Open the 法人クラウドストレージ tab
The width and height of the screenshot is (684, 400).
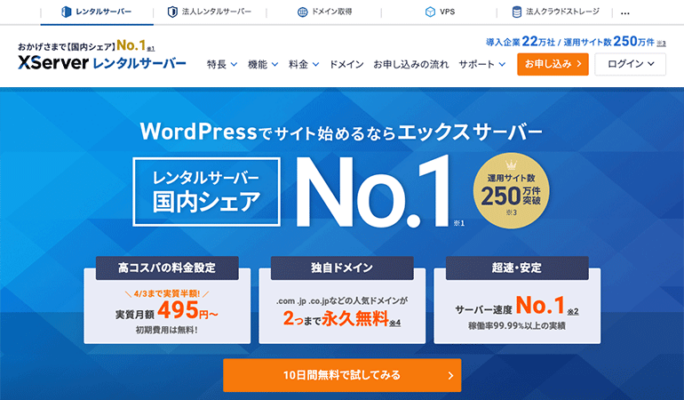pyautogui.click(x=555, y=12)
